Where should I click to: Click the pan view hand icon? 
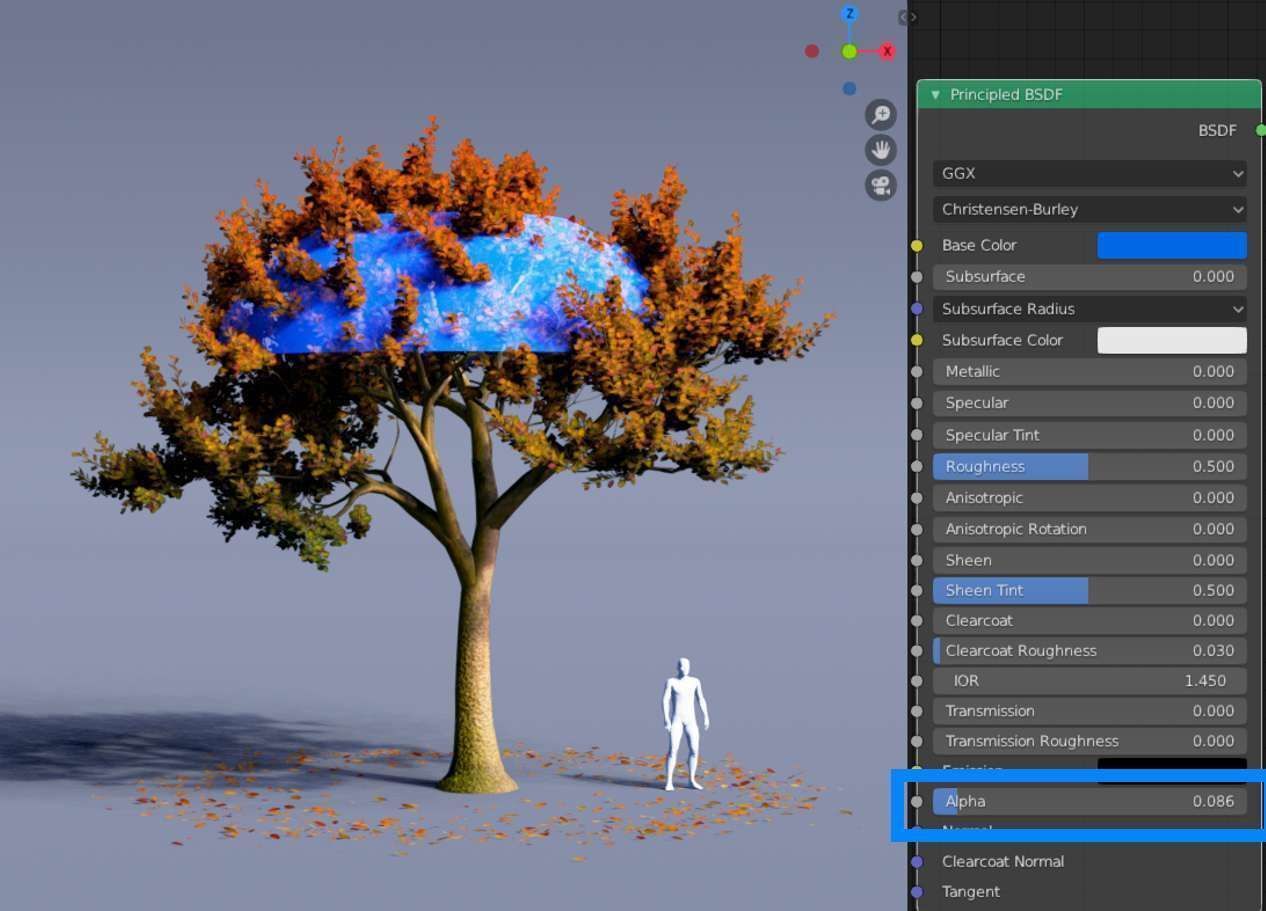pyautogui.click(x=881, y=150)
